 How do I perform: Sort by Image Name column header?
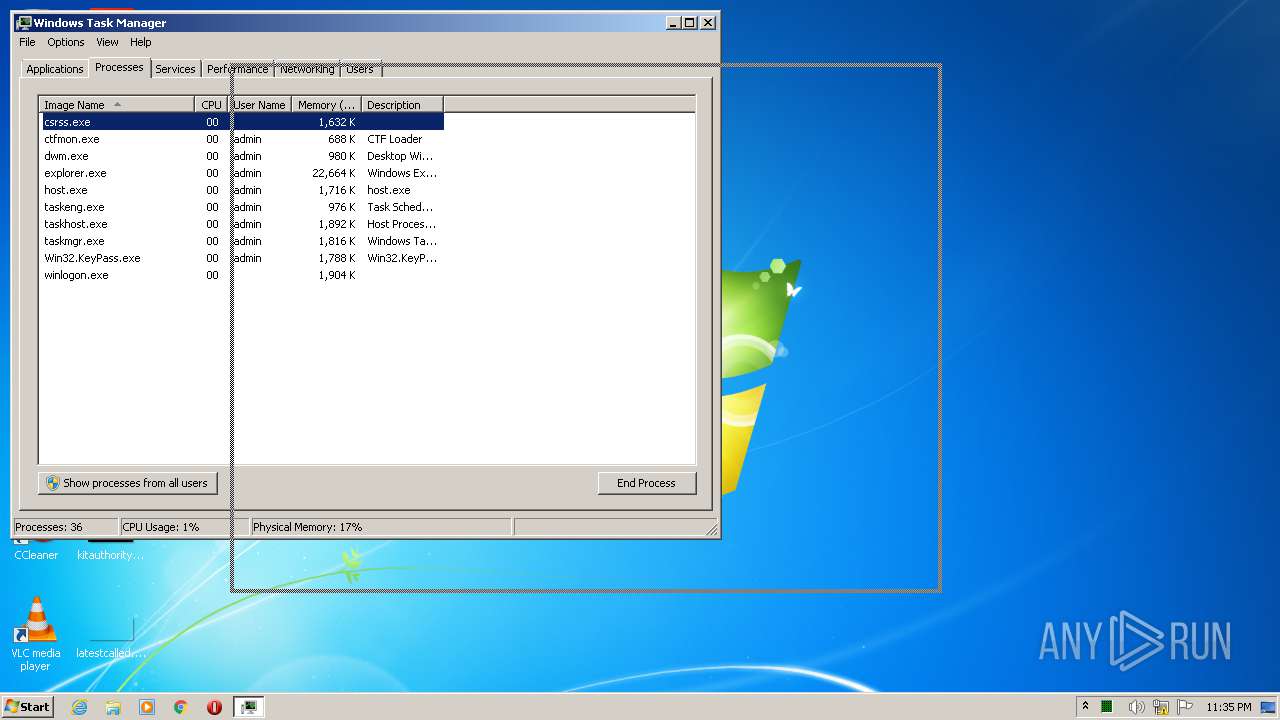[116, 105]
